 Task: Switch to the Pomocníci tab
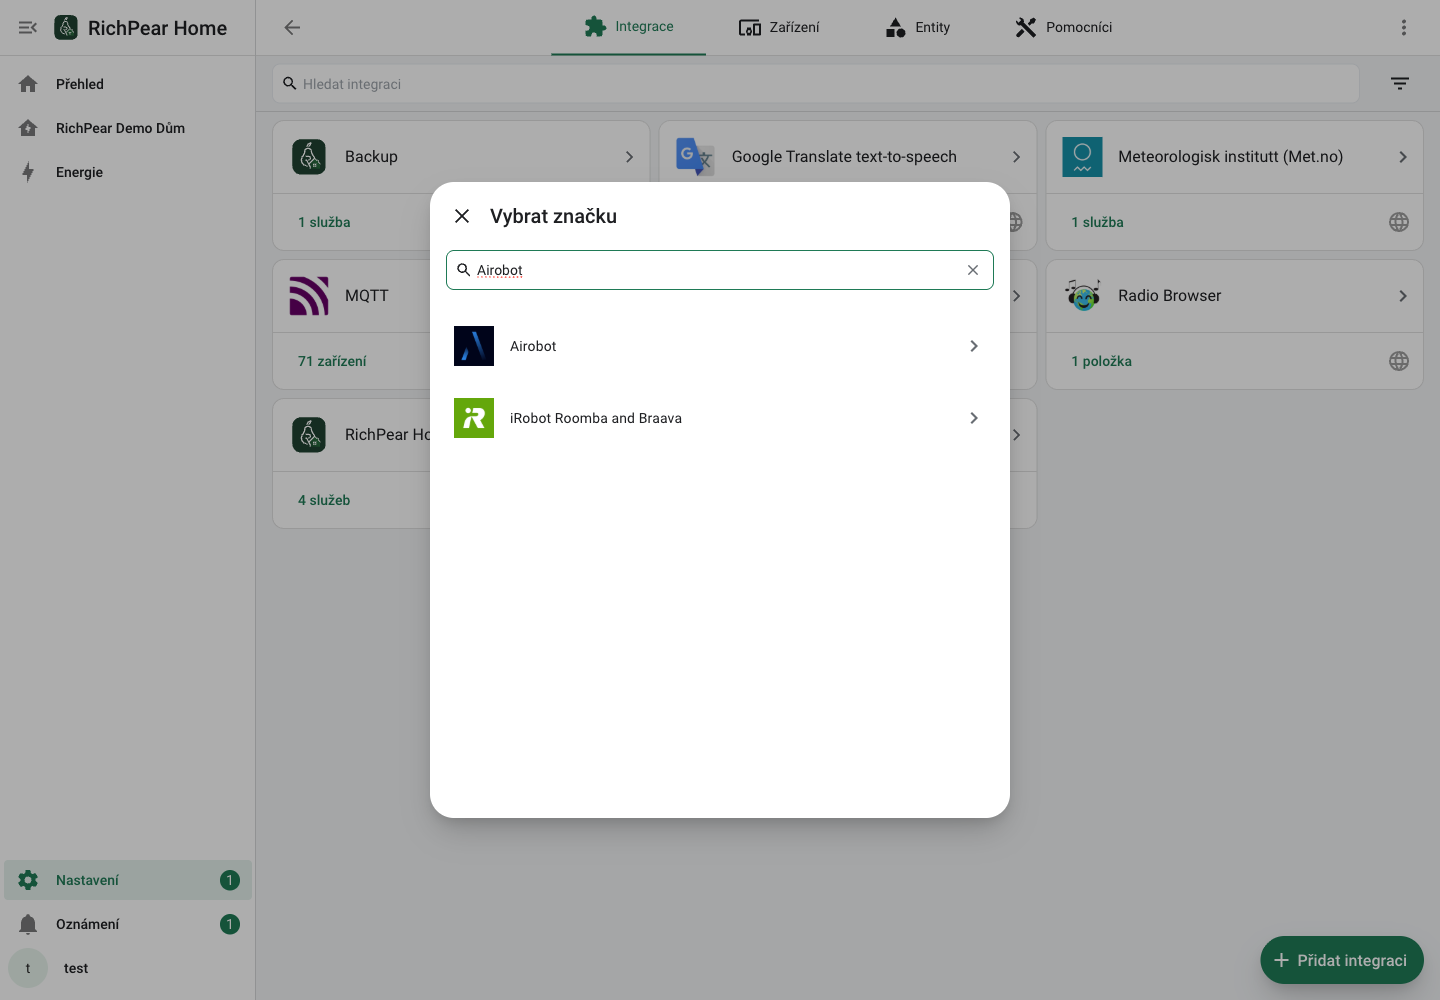(1063, 27)
